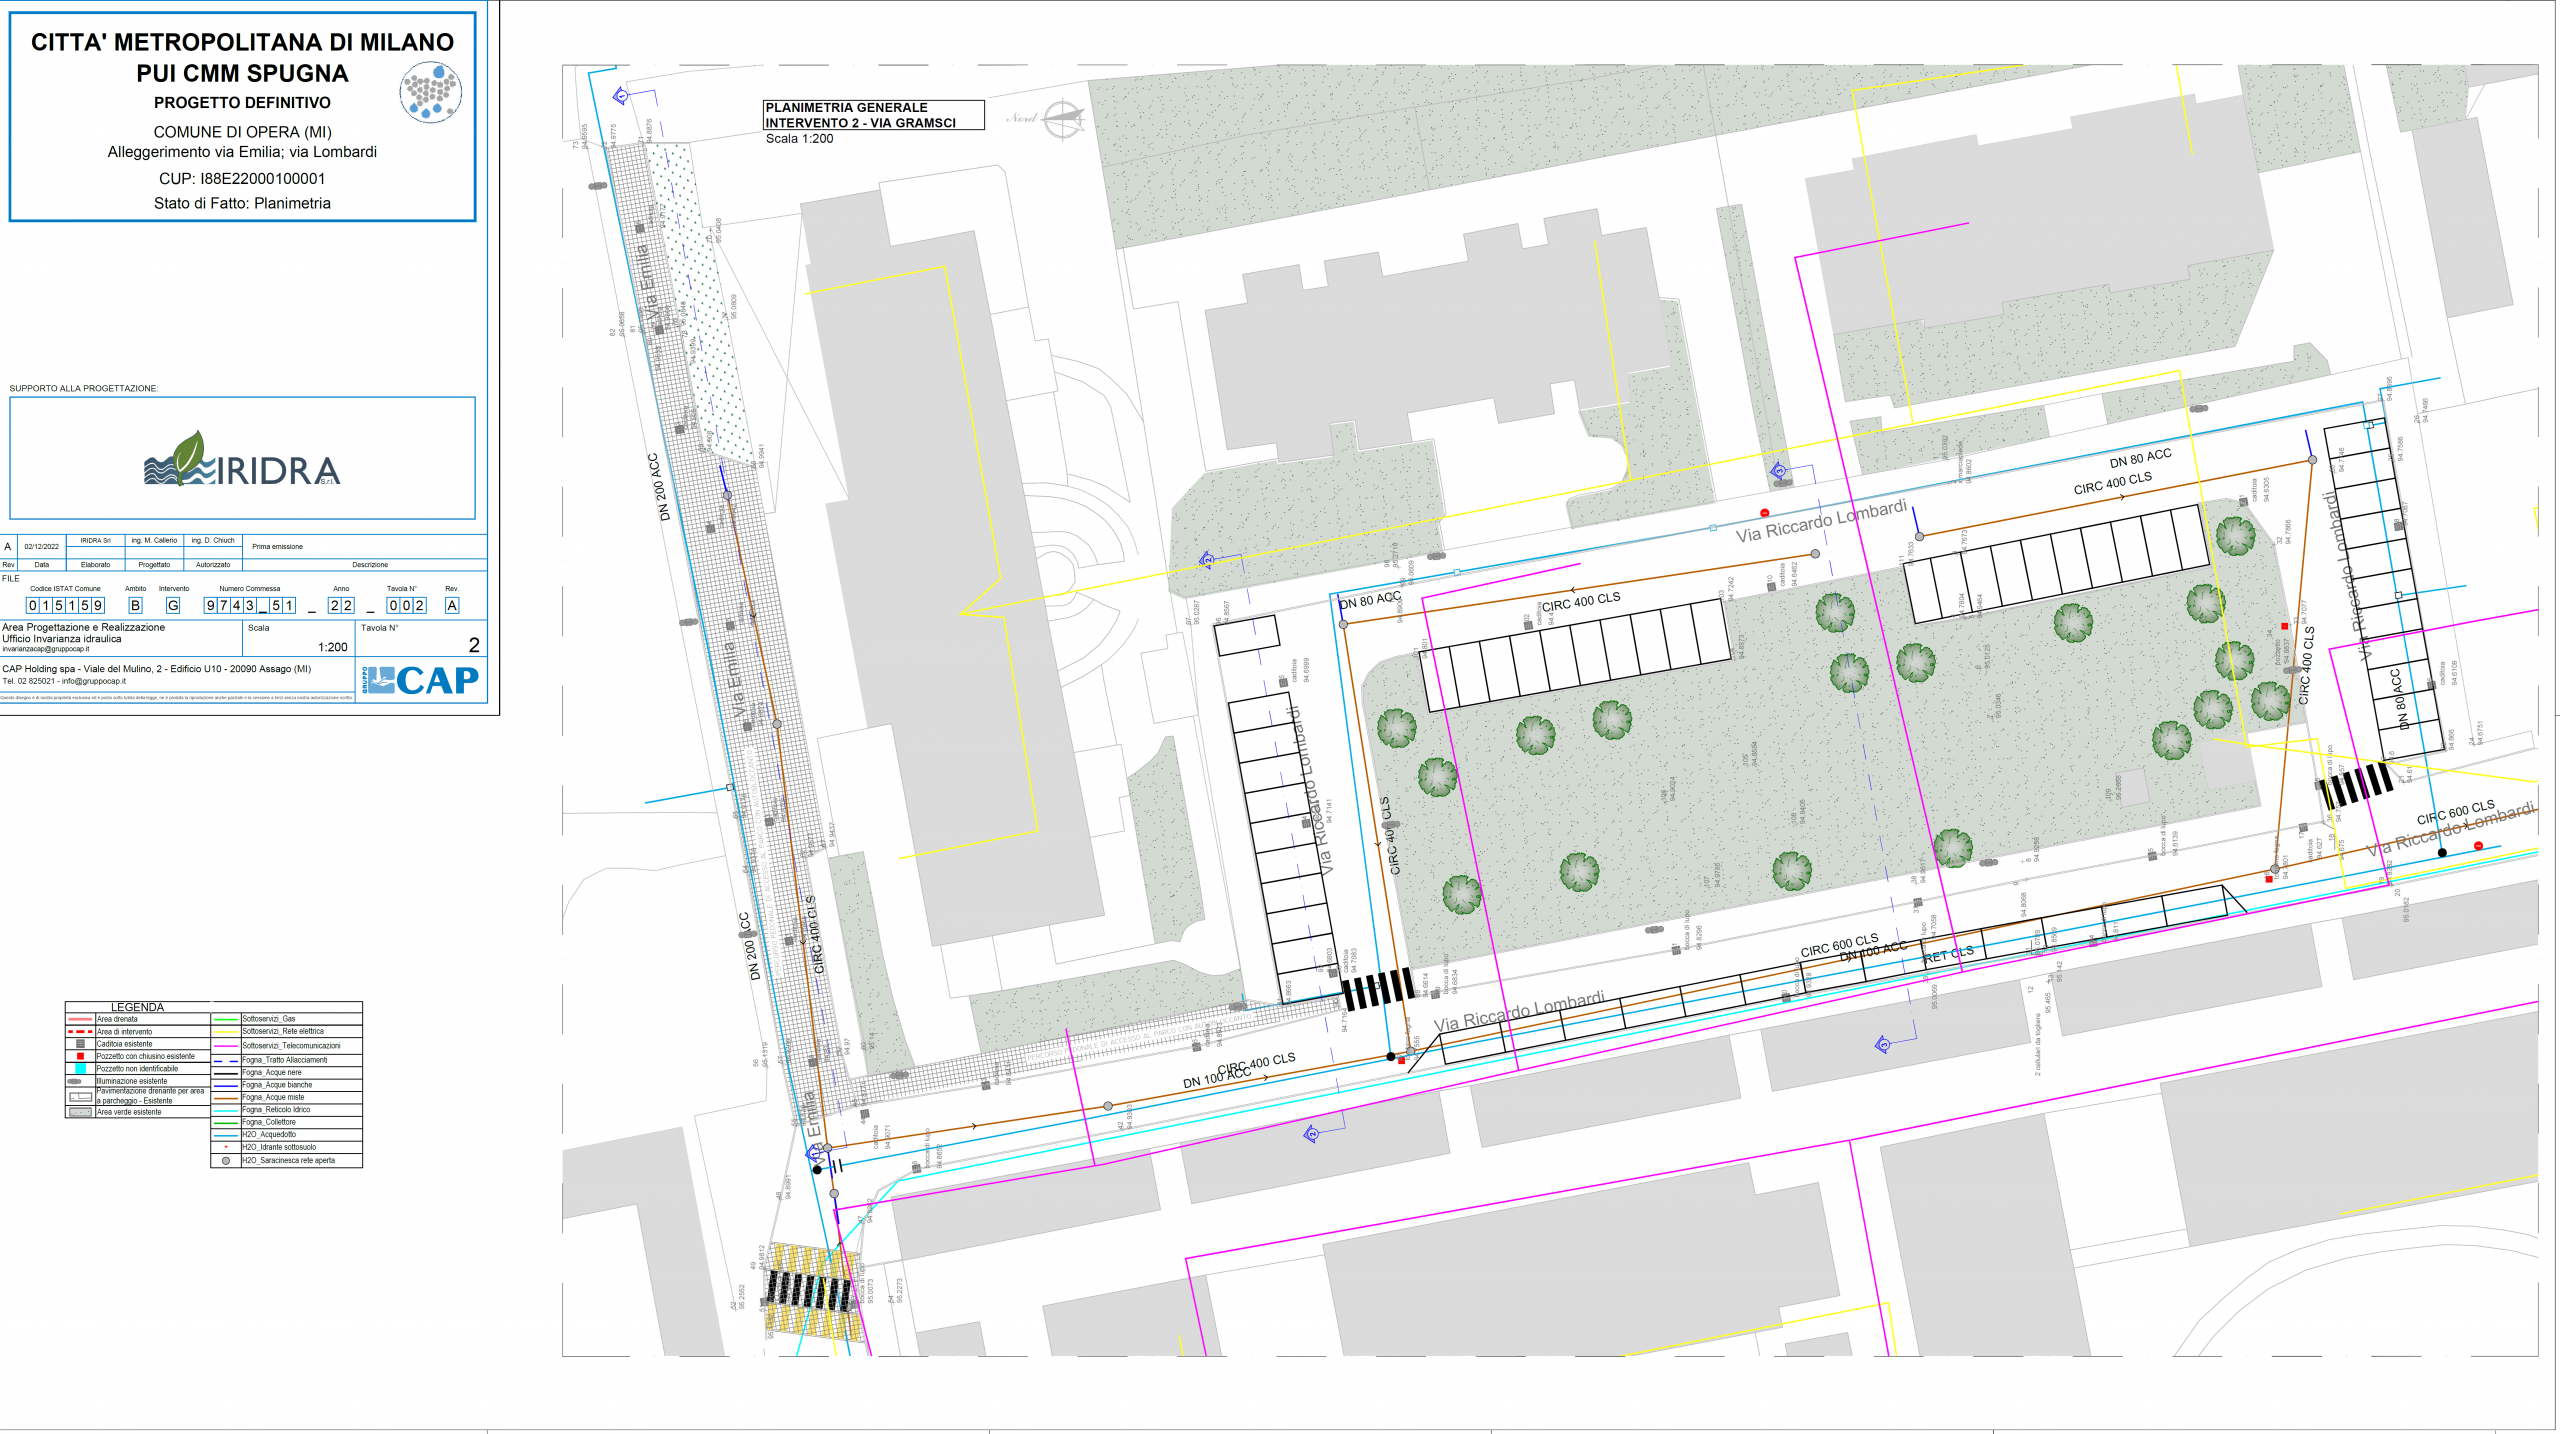Click the Nord compass rose symbol
Image resolution: width=2560 pixels, height=1434 pixels.
pos(1062,119)
